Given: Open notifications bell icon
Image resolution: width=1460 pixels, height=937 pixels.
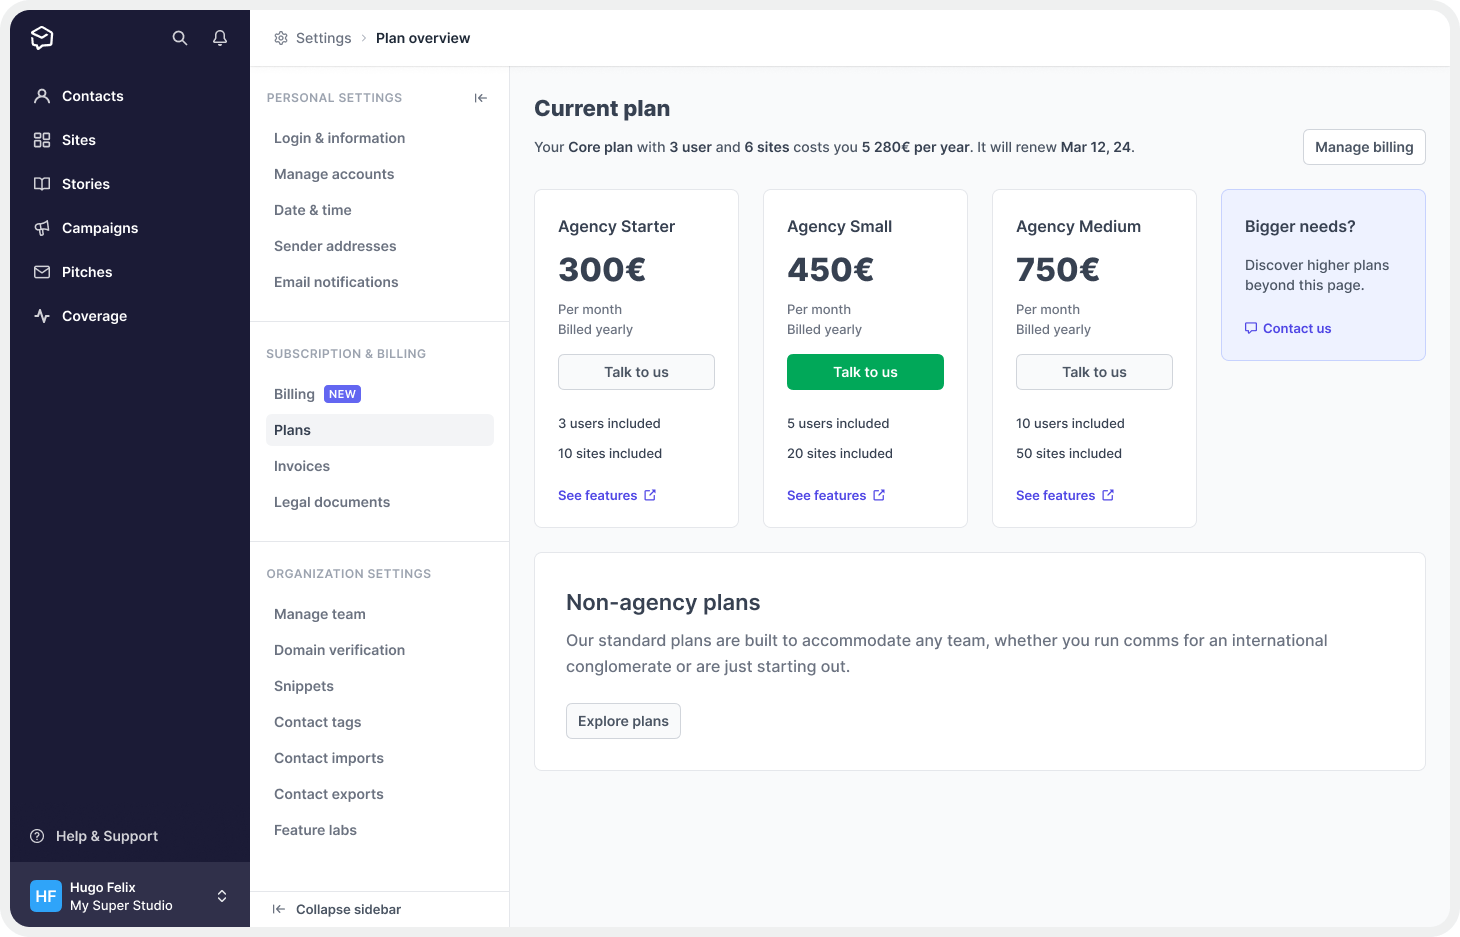Looking at the screenshot, I should [220, 38].
